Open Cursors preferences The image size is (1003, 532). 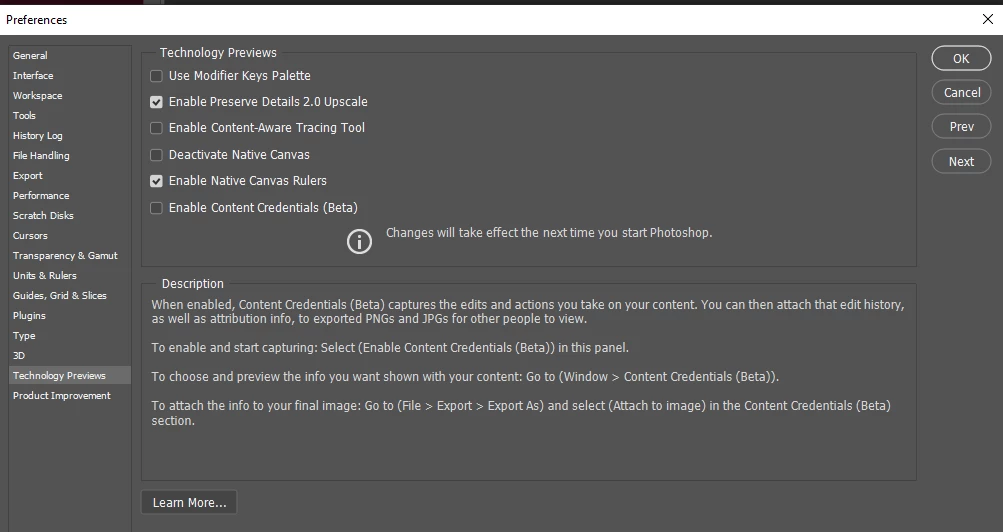click(70, 235)
